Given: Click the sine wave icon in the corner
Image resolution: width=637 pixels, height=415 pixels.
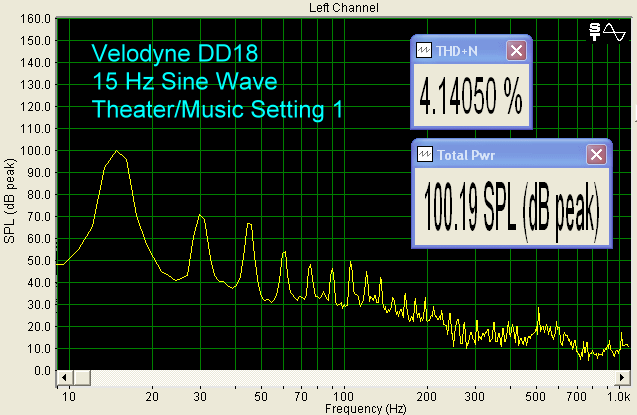Looking at the screenshot, I should 614,31.
